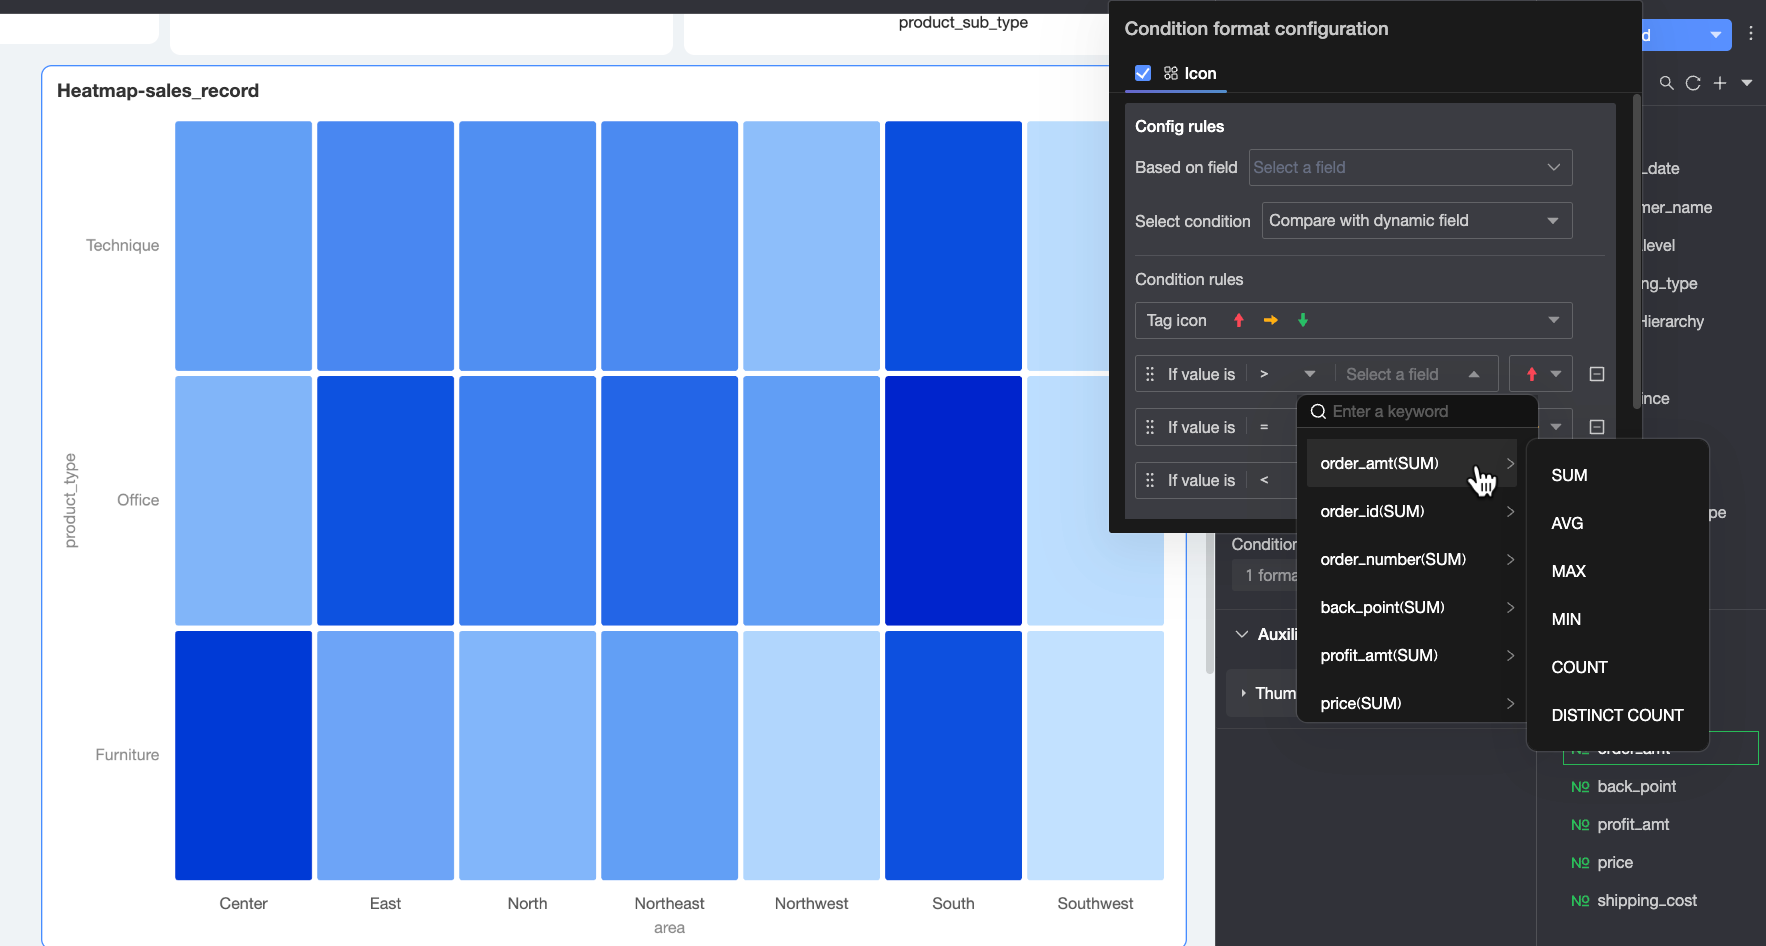Click the 'Technique' y-axis label

[122, 245]
